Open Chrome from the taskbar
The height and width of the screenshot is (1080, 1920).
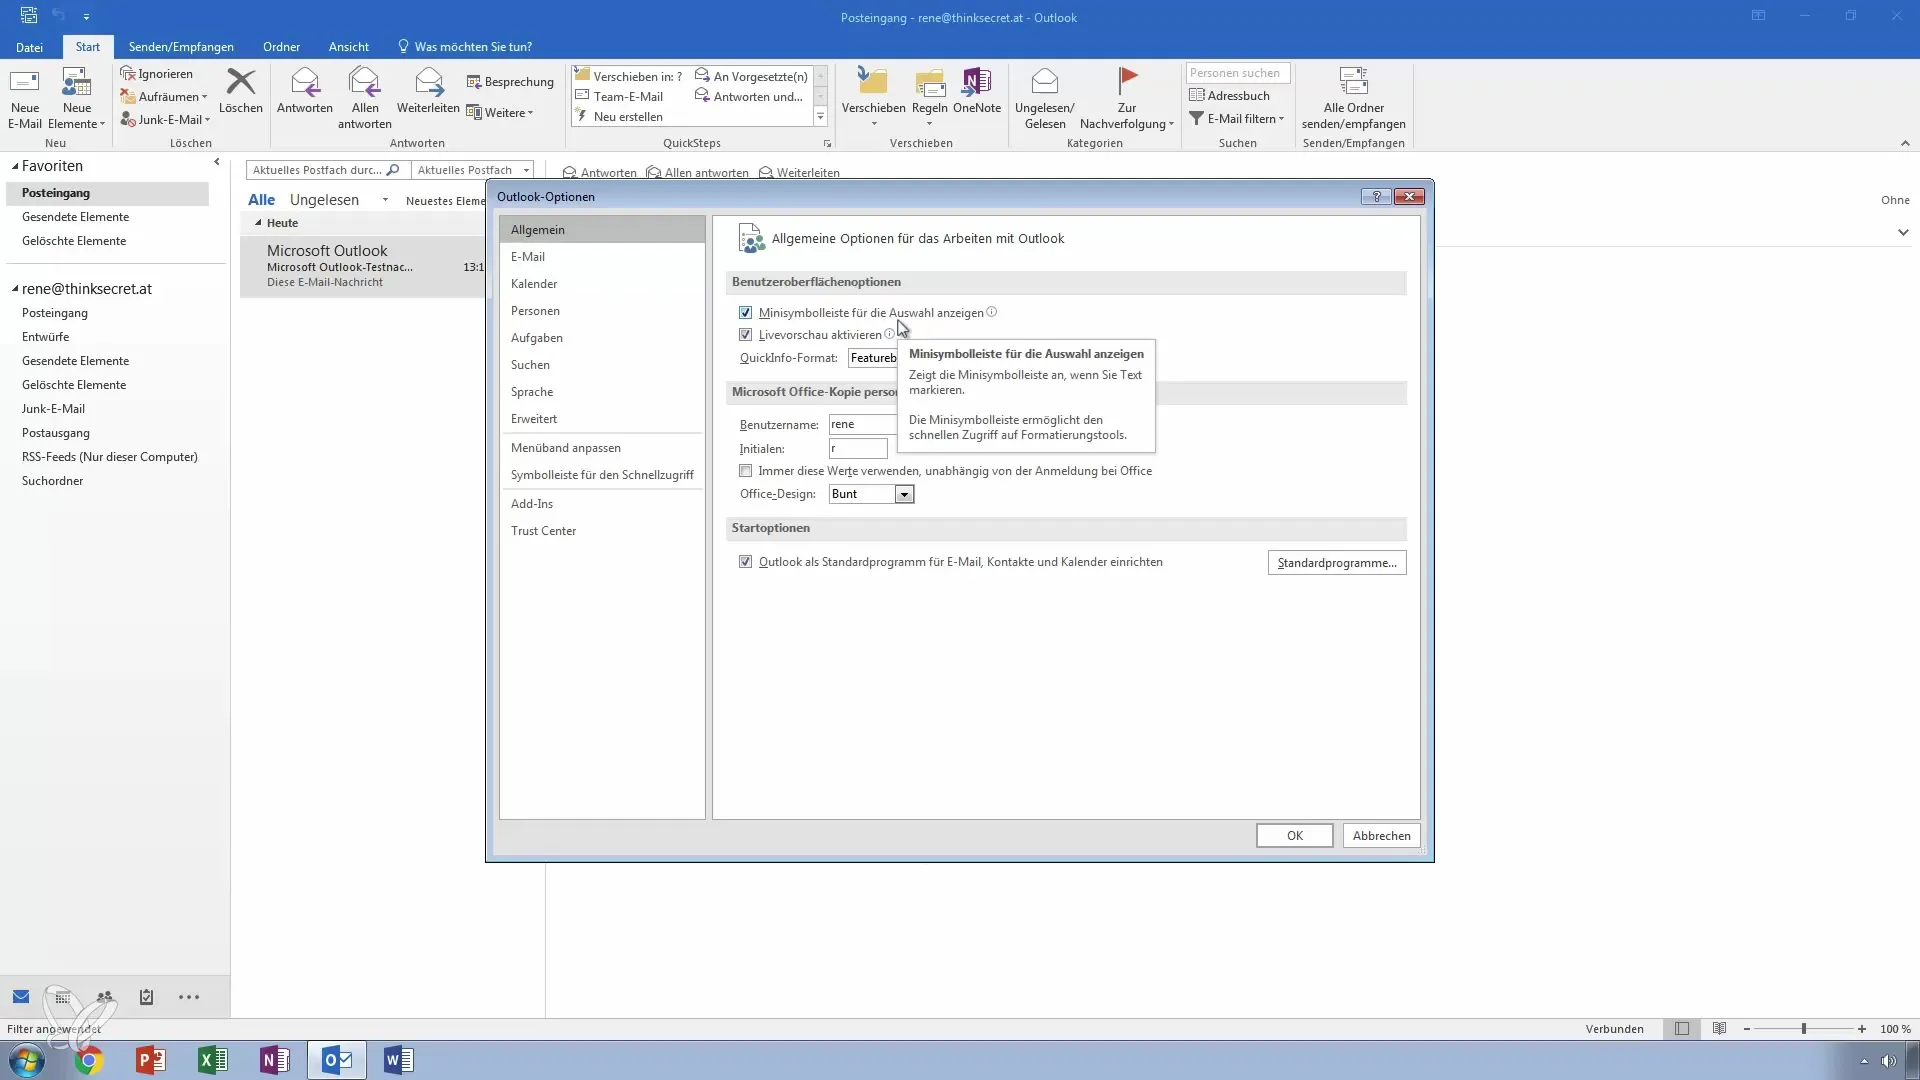tap(89, 1060)
